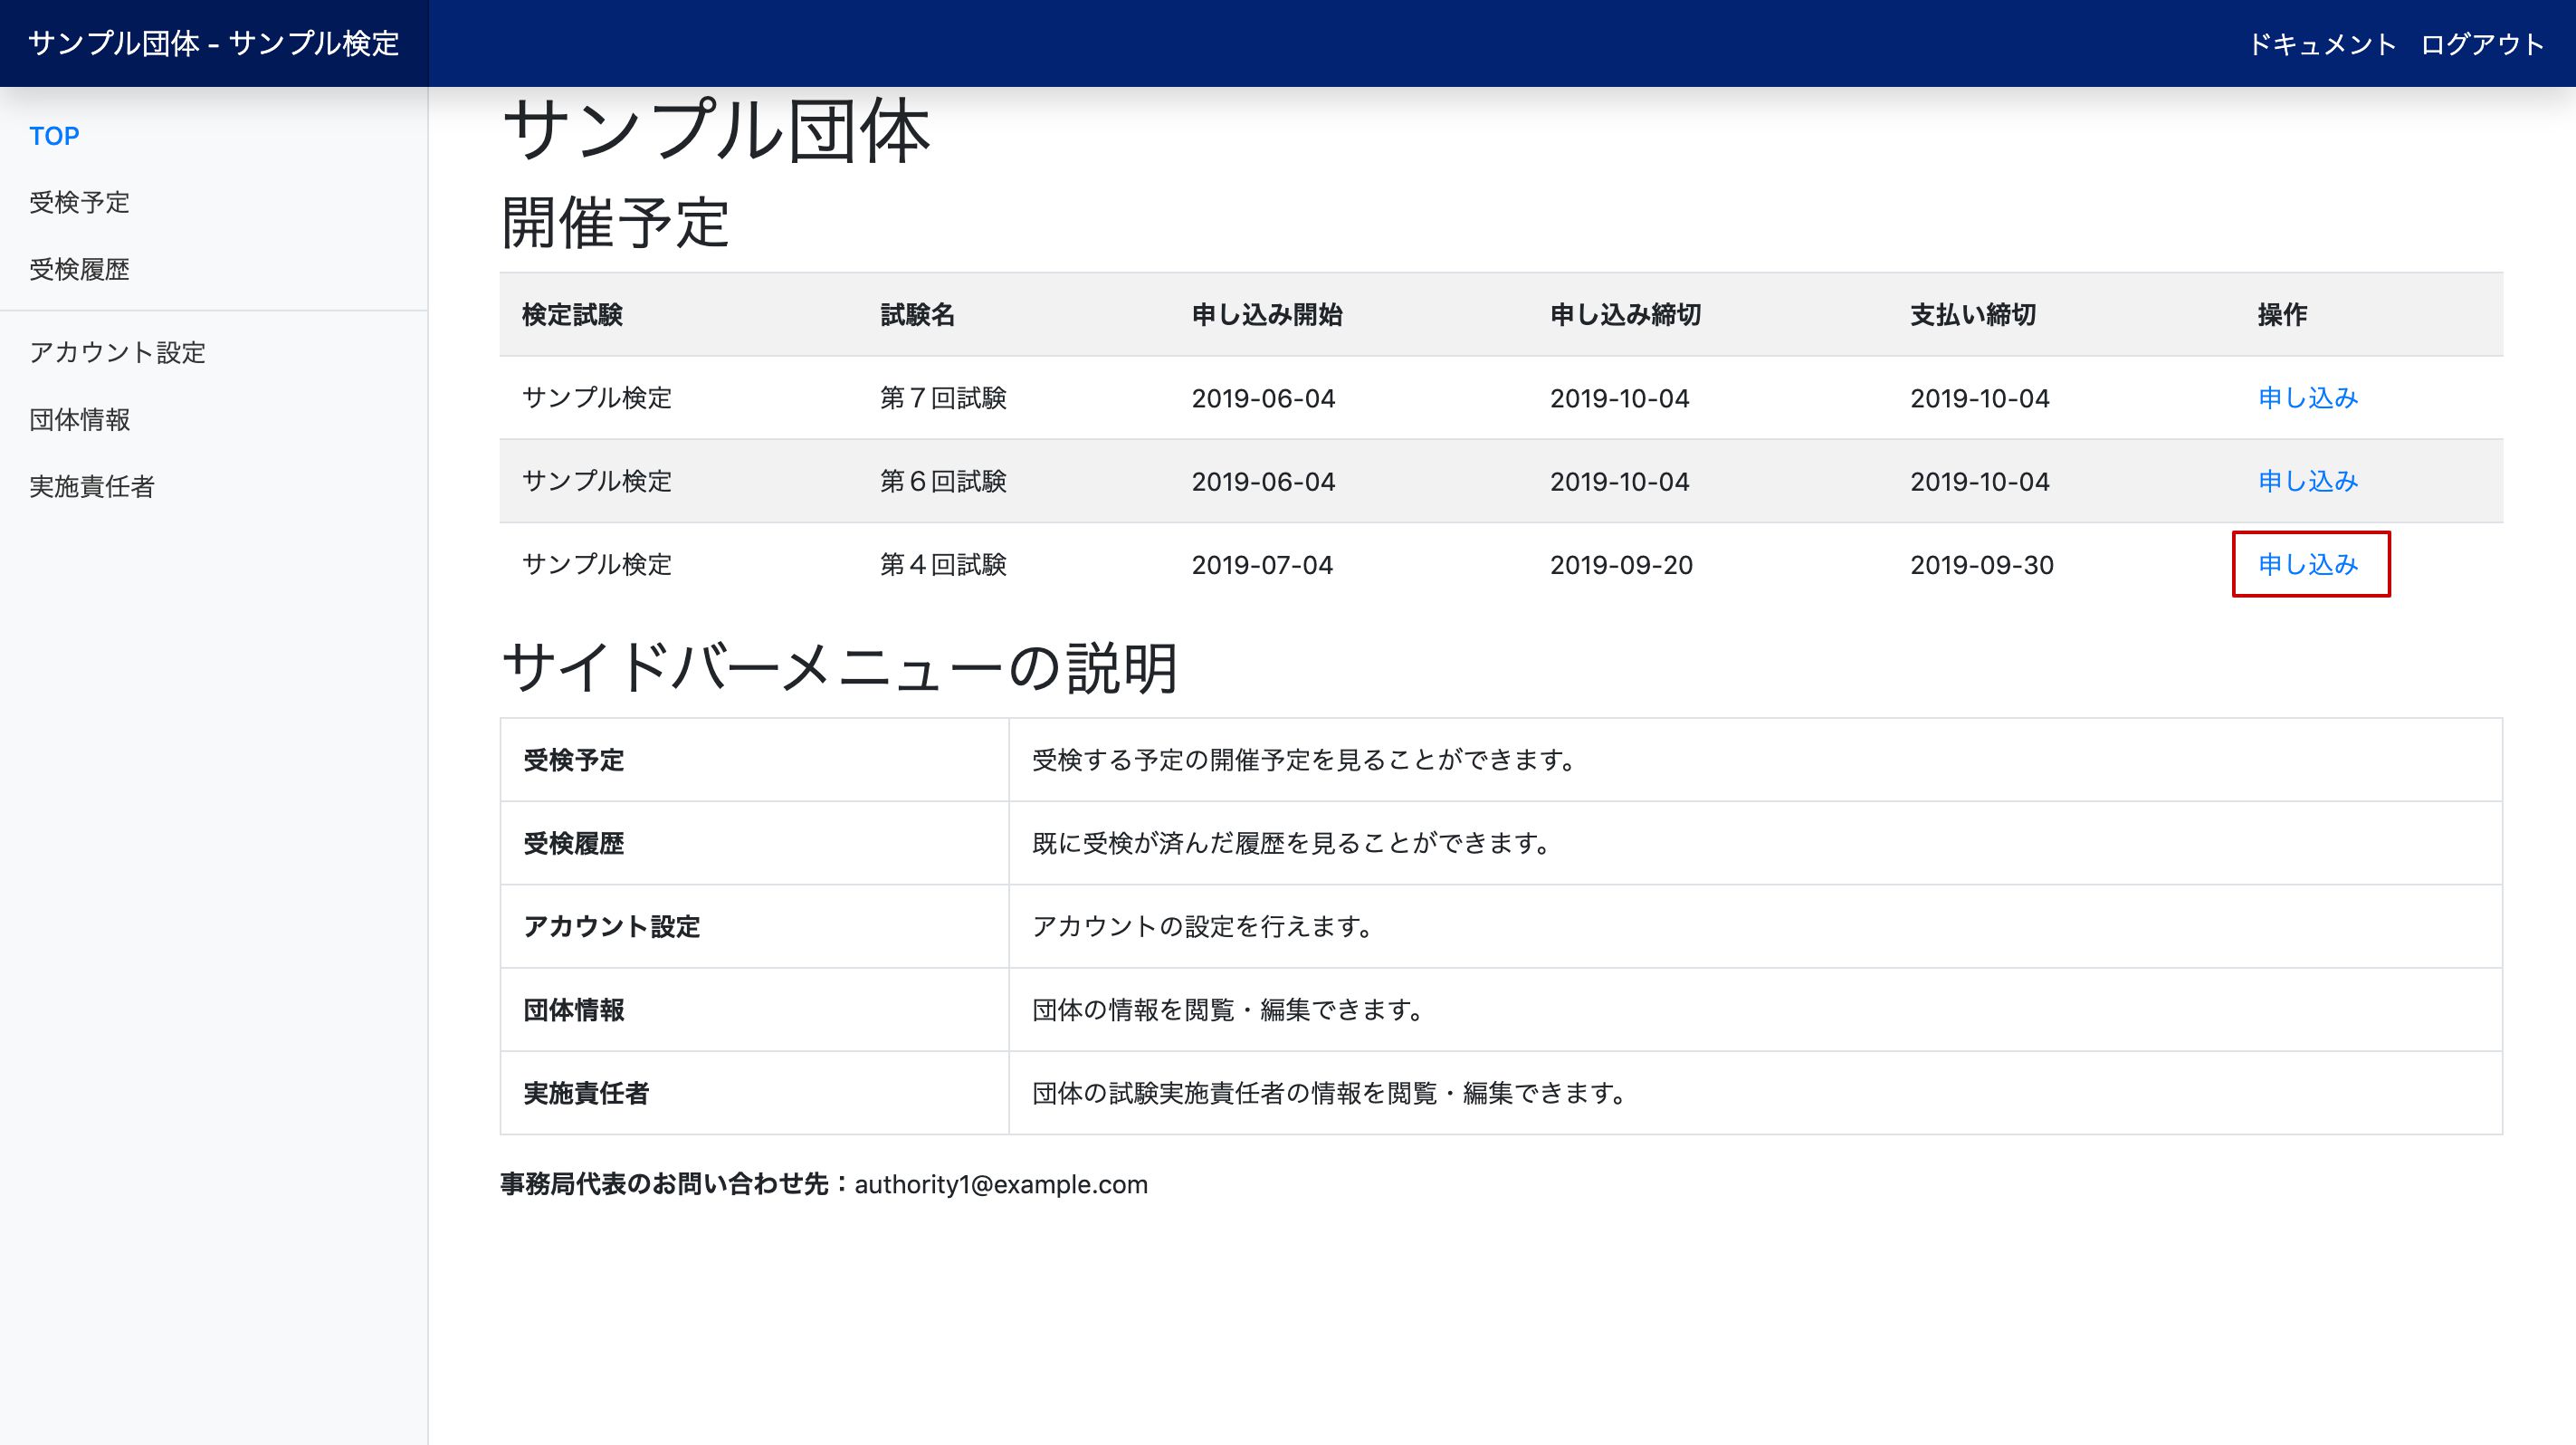2576x1445 pixels.
Task: Click the 申し込み開始 column header
Action: (1267, 315)
